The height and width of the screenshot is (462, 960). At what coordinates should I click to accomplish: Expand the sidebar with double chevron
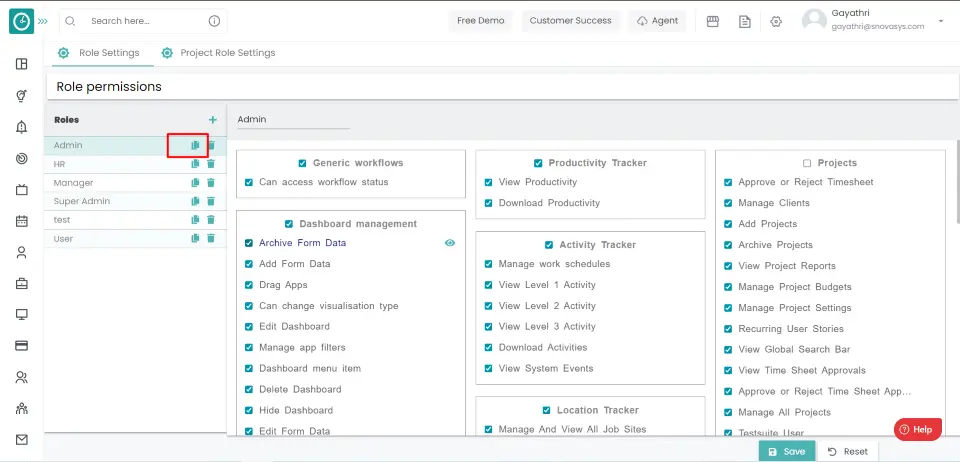43,21
